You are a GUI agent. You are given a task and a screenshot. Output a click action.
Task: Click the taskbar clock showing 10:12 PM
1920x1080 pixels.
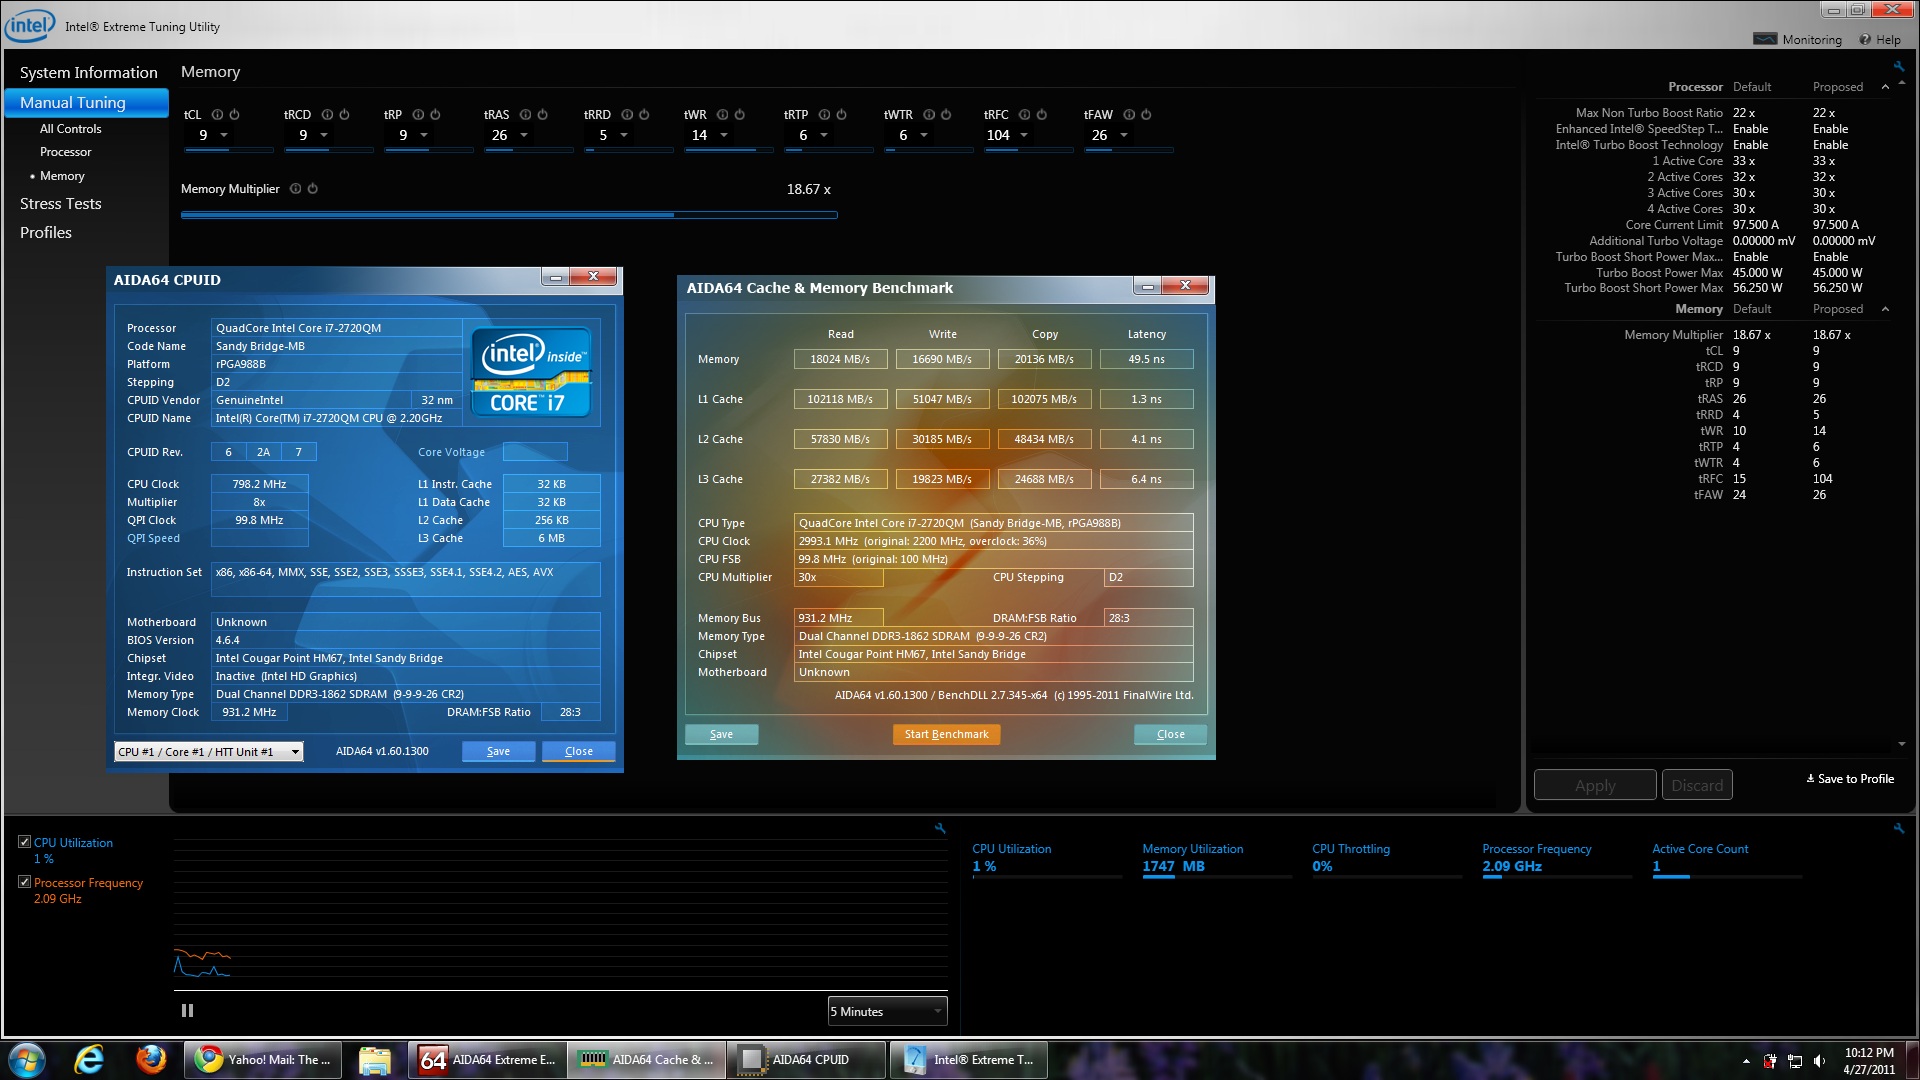1869,1061
